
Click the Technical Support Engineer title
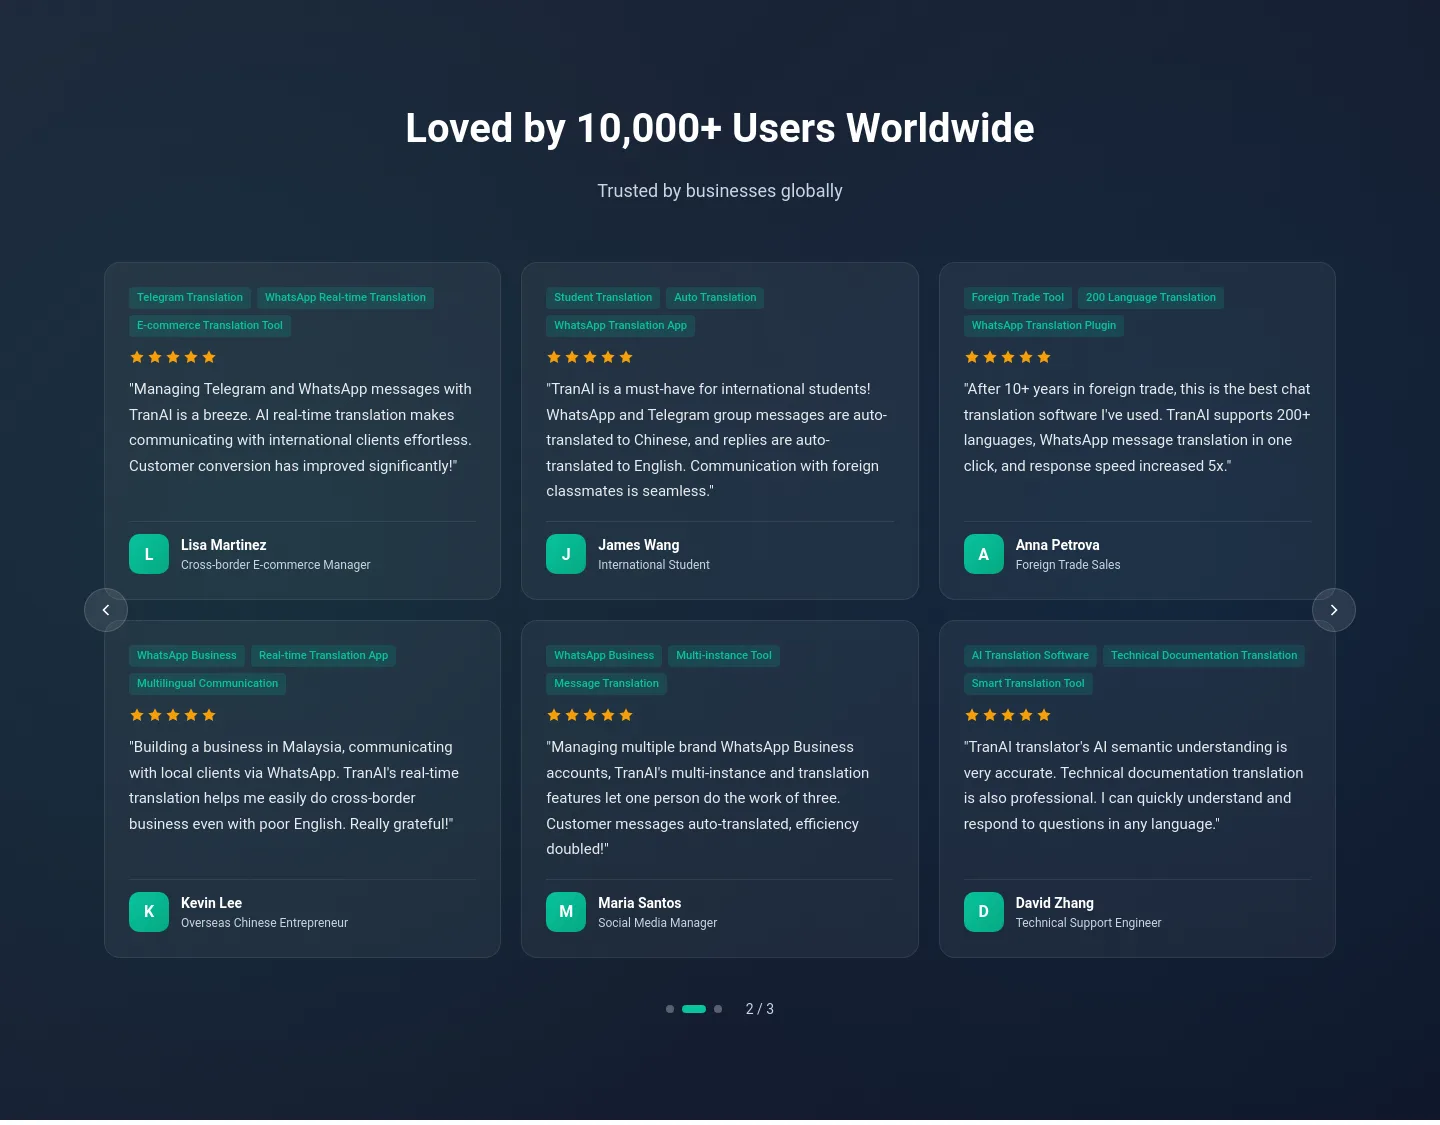1089,923
